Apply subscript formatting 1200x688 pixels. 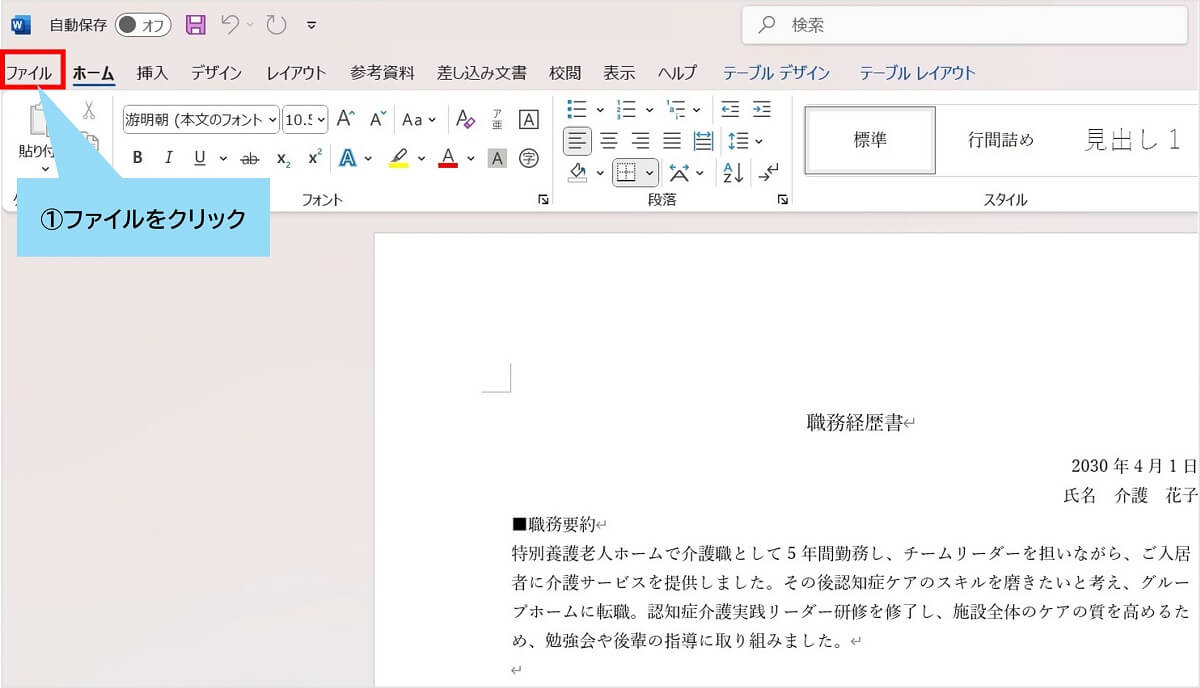[x=283, y=158]
